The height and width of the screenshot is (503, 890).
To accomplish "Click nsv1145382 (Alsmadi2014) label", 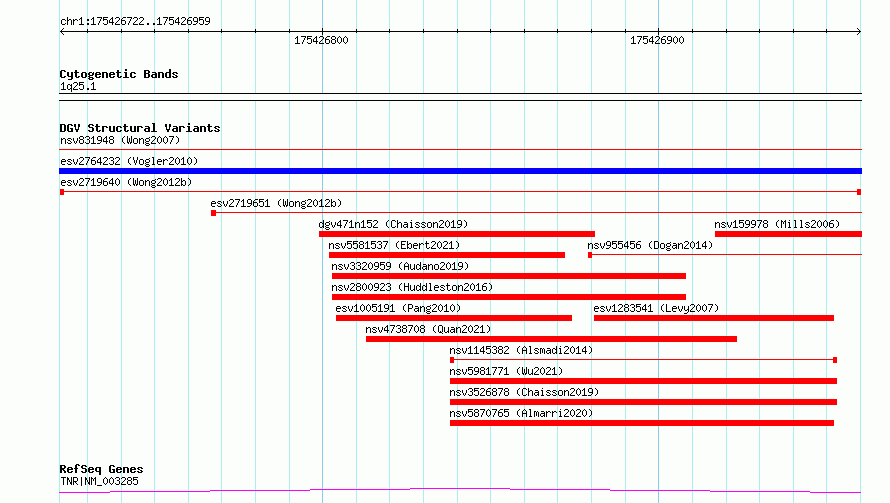I will 521,350.
